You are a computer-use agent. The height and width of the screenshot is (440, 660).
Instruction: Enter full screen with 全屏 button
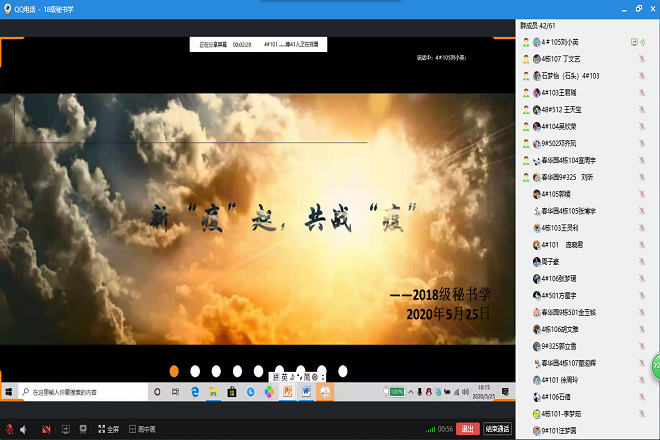click(x=108, y=429)
